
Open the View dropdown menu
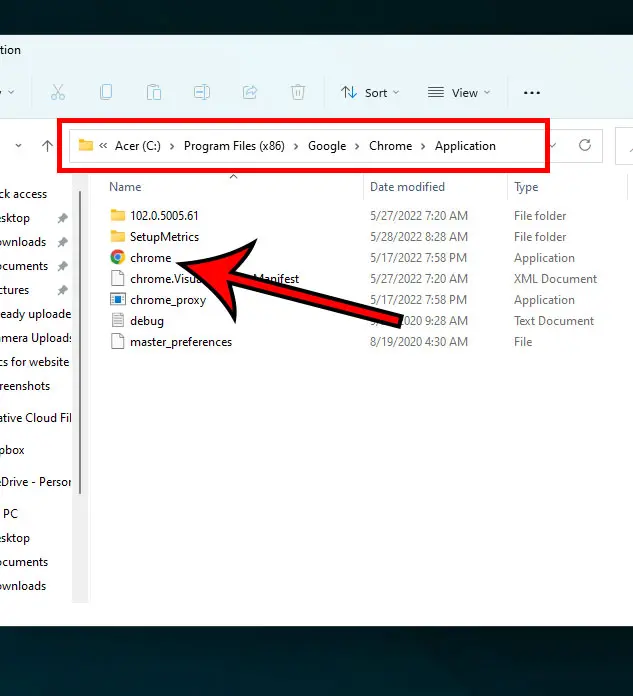(459, 93)
